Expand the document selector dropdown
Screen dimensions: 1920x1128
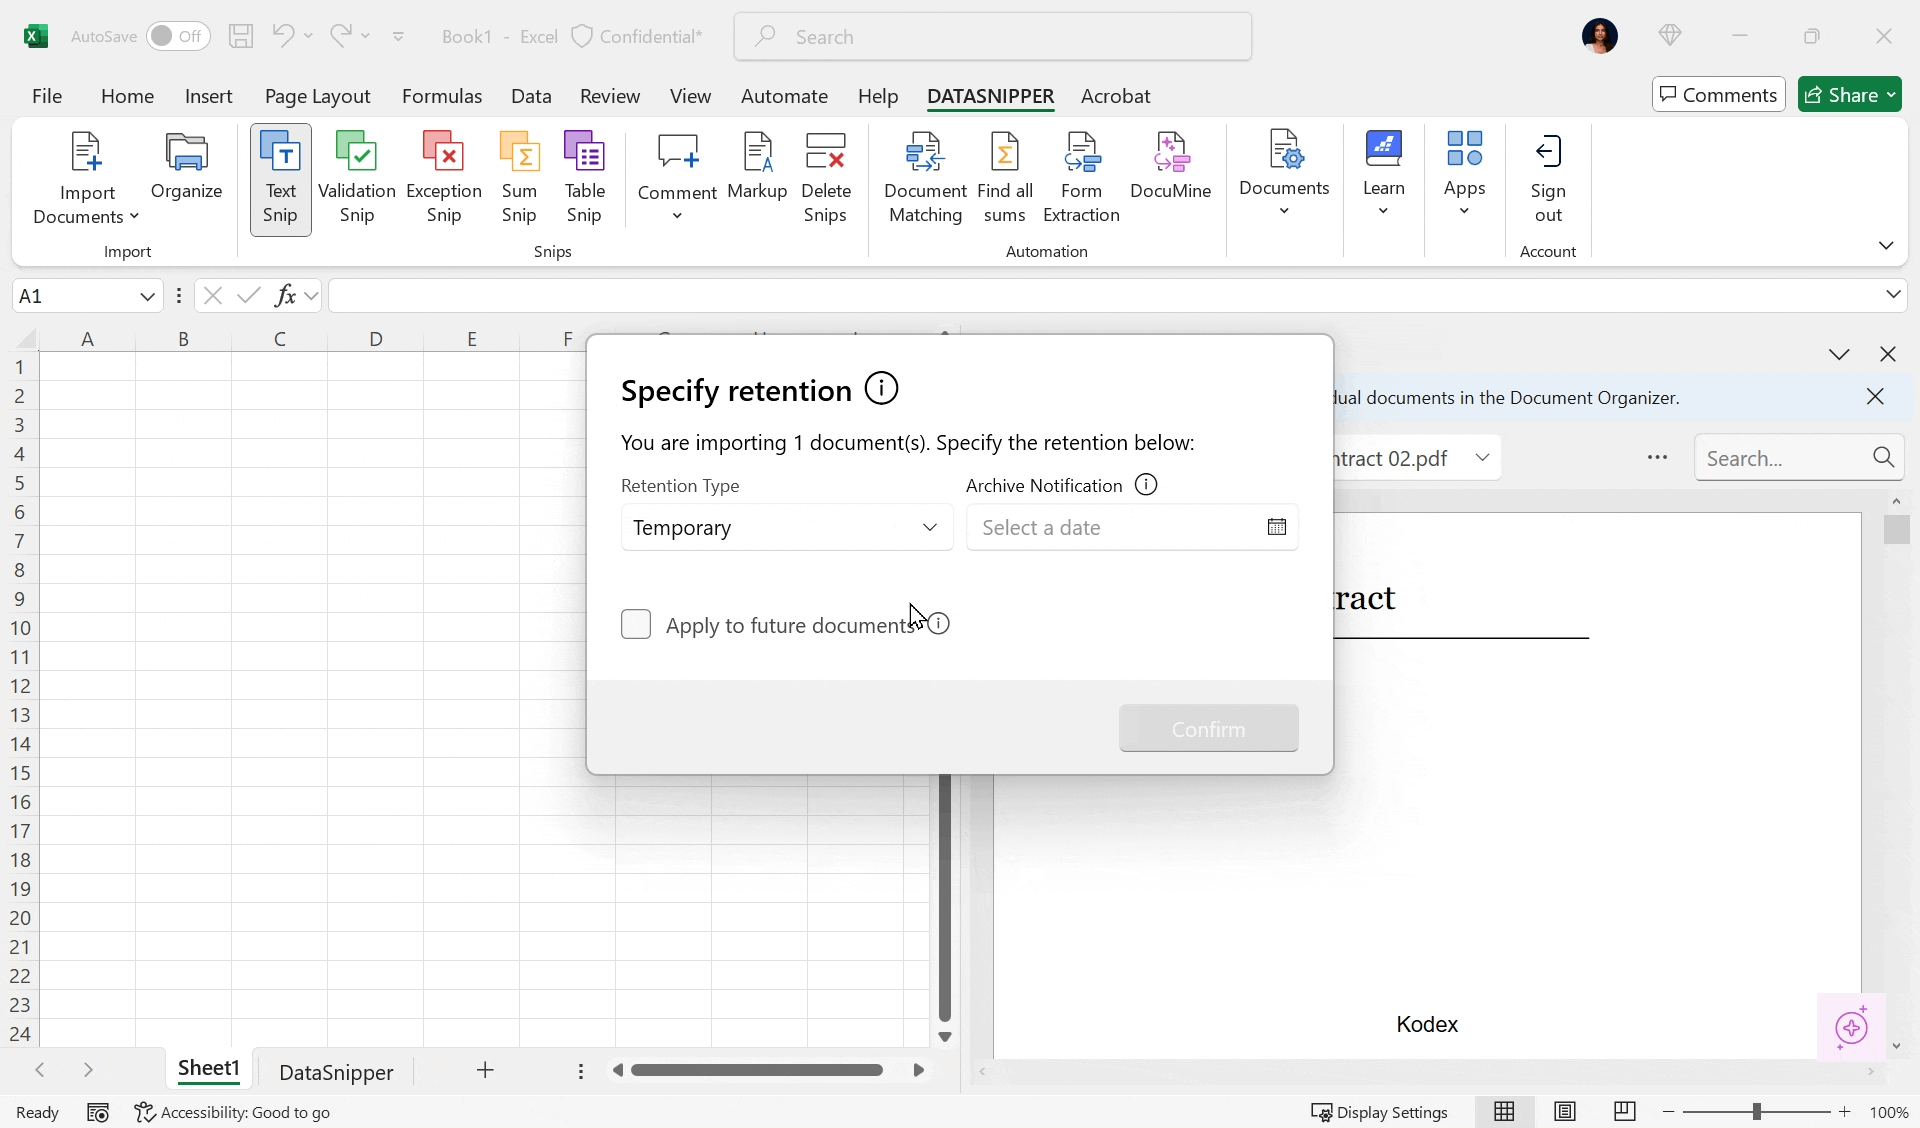(x=1482, y=458)
